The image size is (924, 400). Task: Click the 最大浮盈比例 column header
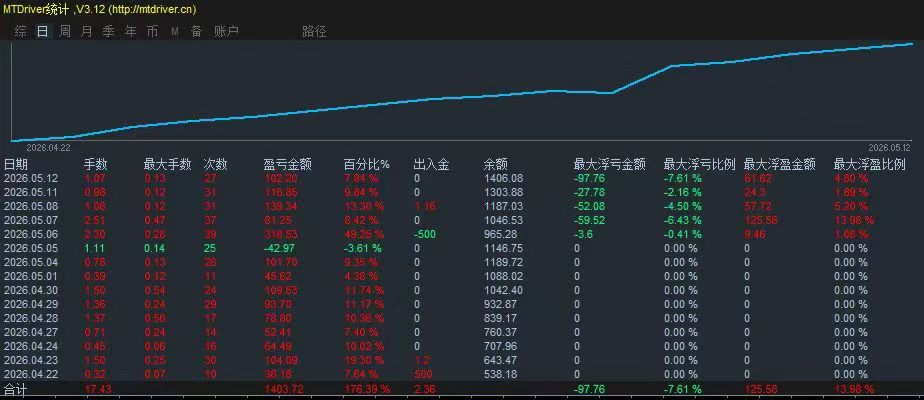(x=869, y=164)
